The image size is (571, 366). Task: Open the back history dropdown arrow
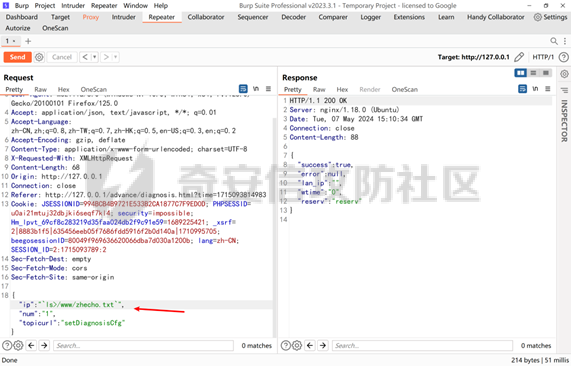point(94,57)
